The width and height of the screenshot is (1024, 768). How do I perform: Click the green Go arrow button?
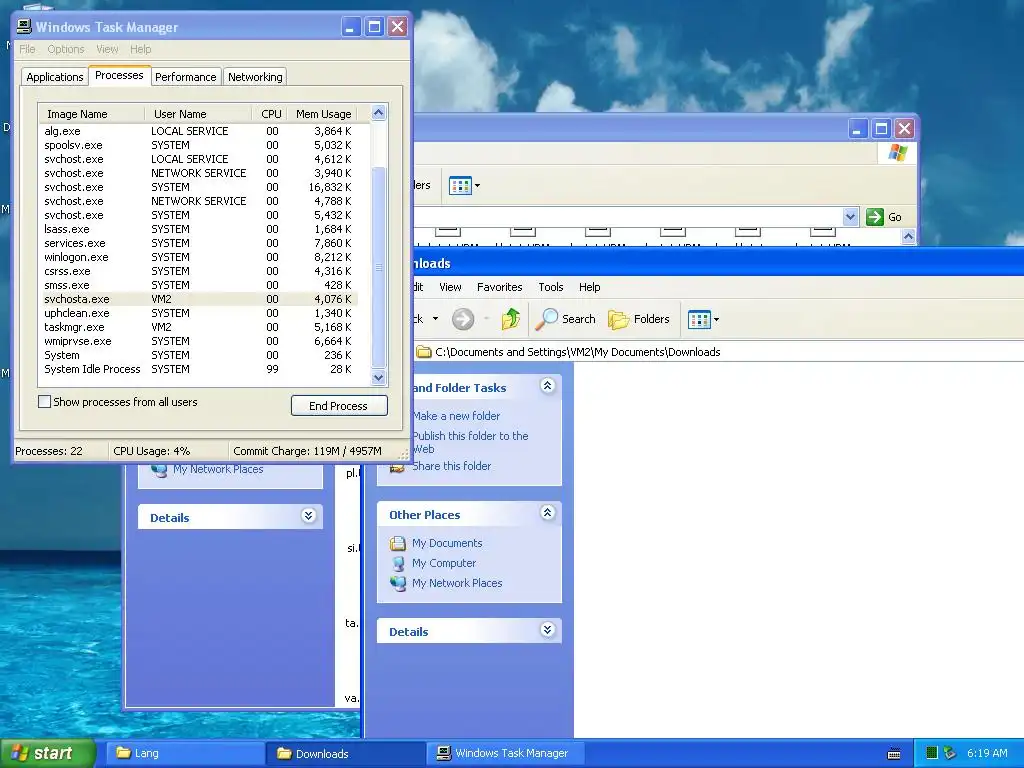(x=874, y=217)
